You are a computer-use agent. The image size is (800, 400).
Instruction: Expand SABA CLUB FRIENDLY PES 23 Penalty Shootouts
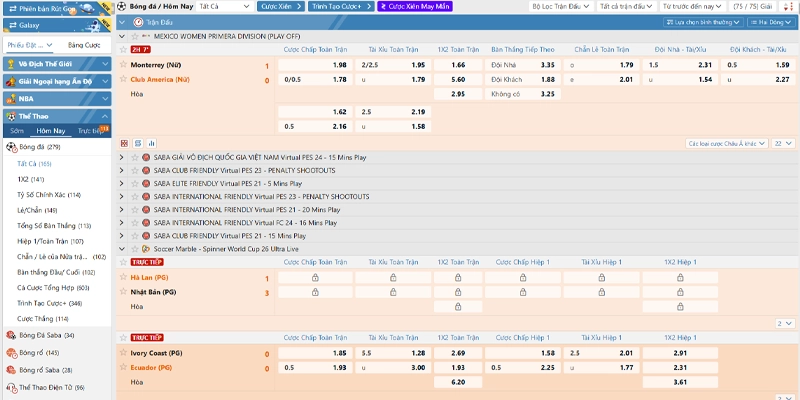coord(121,170)
